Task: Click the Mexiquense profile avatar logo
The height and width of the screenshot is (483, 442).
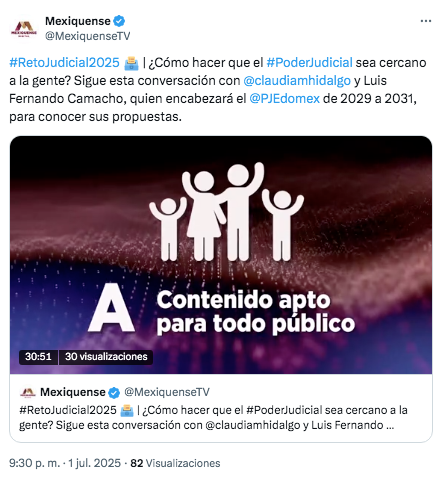Action: coord(24,29)
